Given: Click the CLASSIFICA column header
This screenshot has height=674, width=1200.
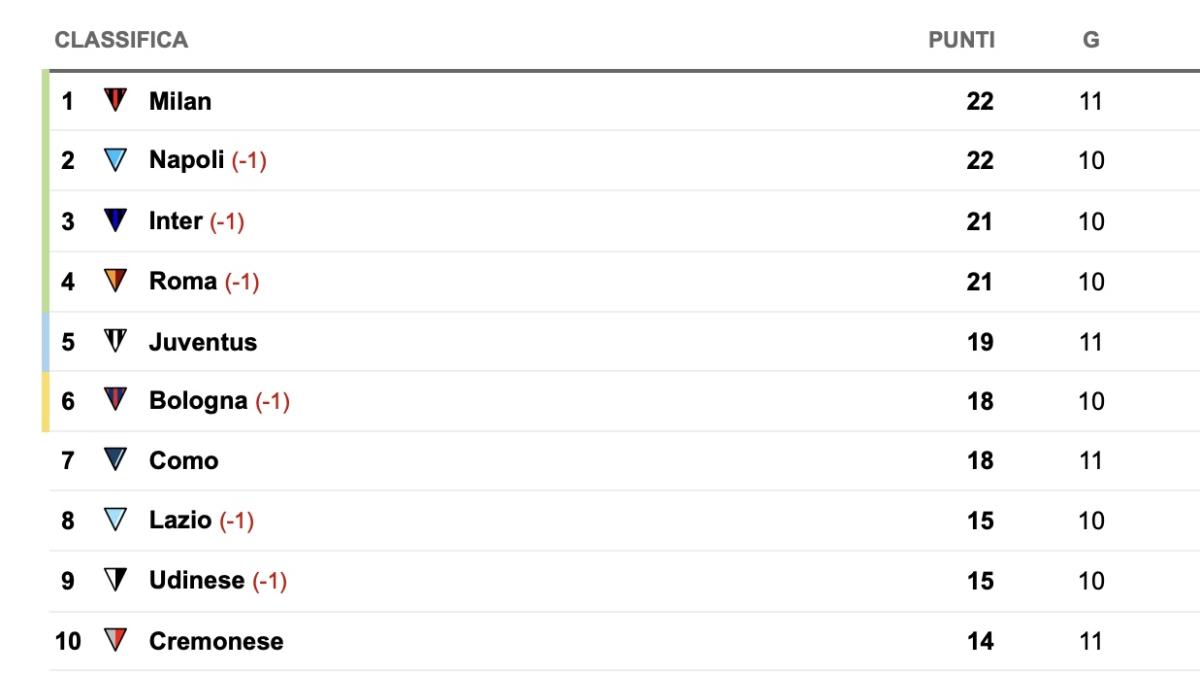Looking at the screenshot, I should [x=121, y=40].
